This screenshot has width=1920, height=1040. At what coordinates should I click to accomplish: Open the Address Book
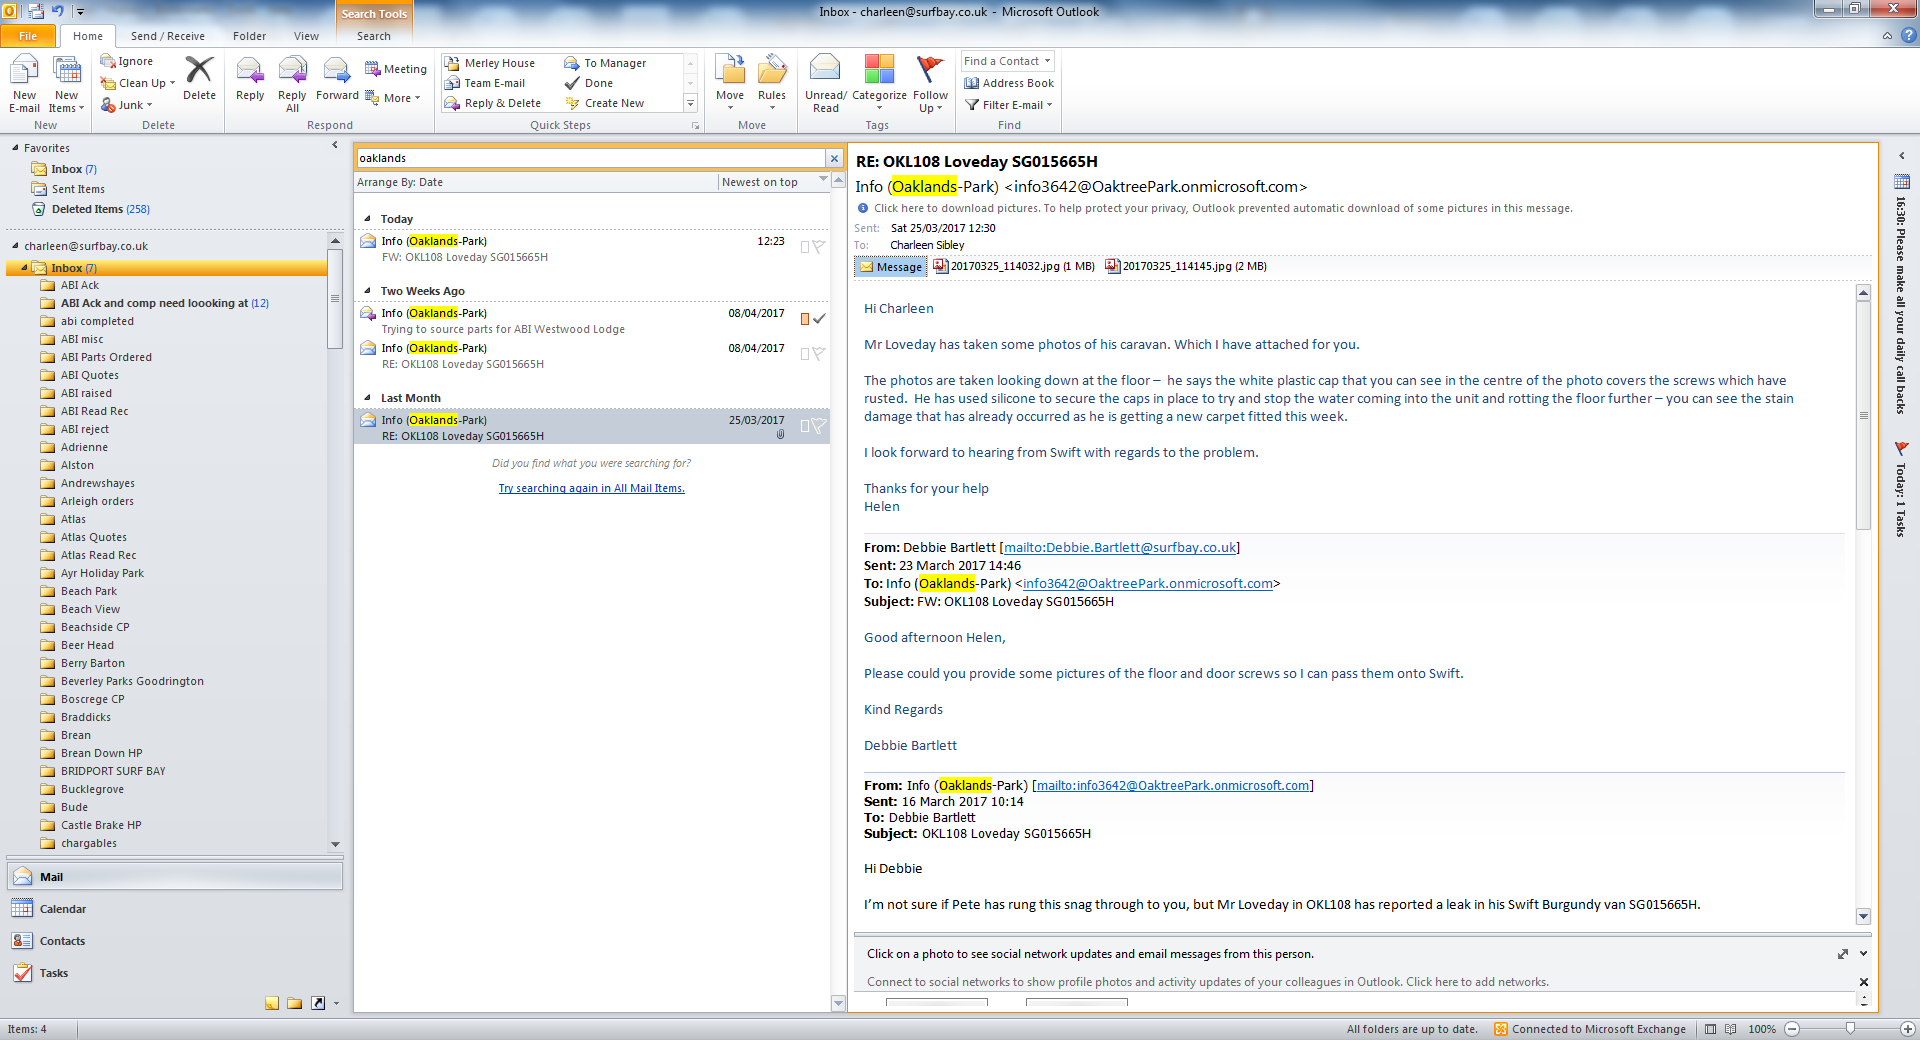tap(1009, 83)
